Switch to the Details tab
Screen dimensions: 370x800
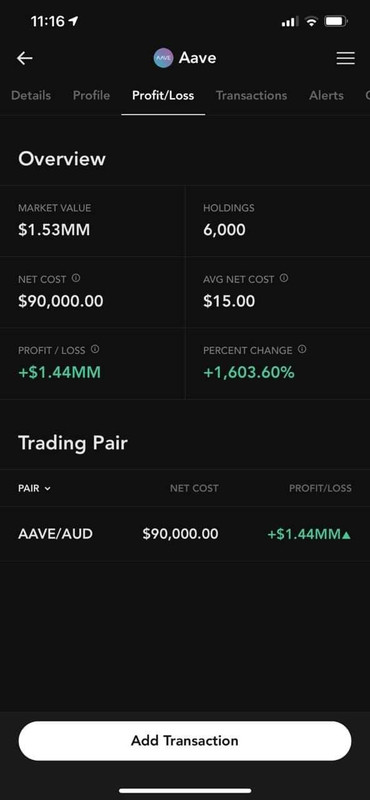(x=31, y=95)
